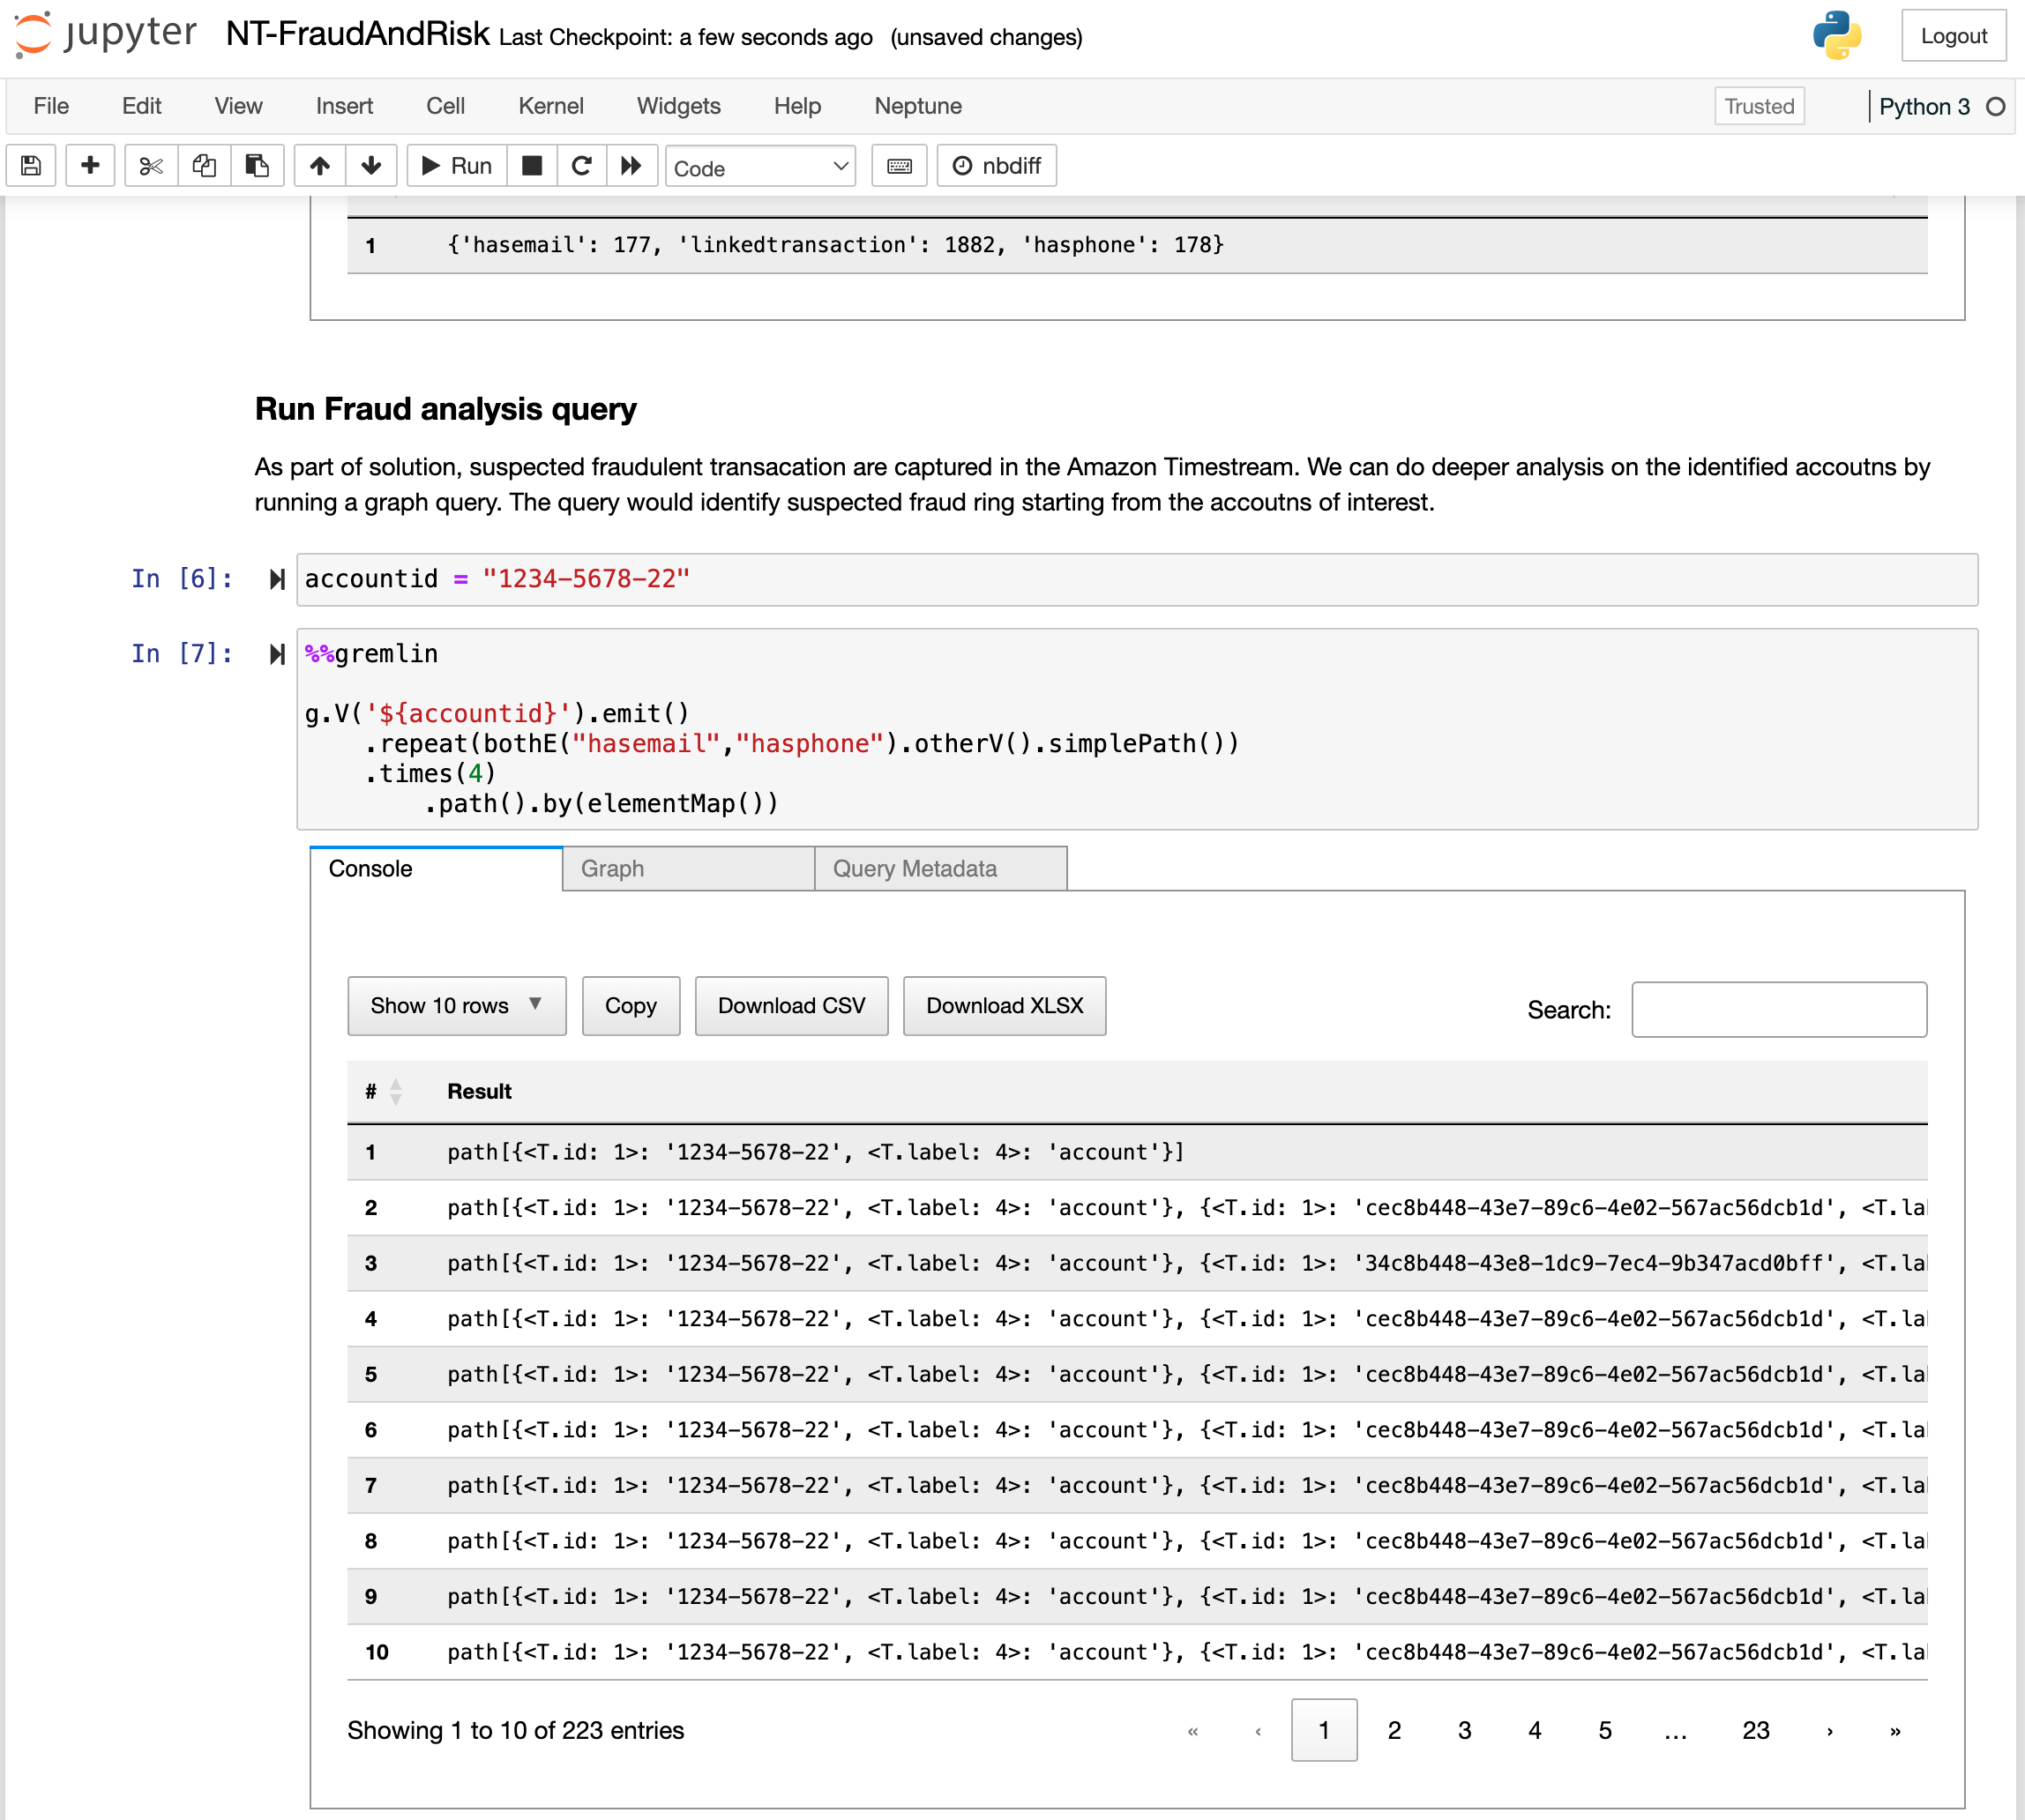This screenshot has height=1820, width=2025.
Task: Open the cell type Code dropdown
Action: 760,167
